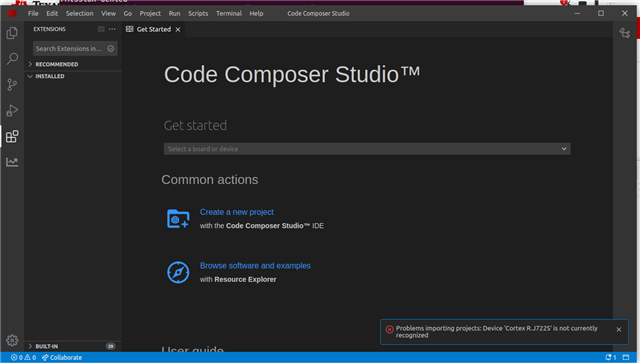Click the Search Extensions input field
640x363 pixels.
click(70, 49)
